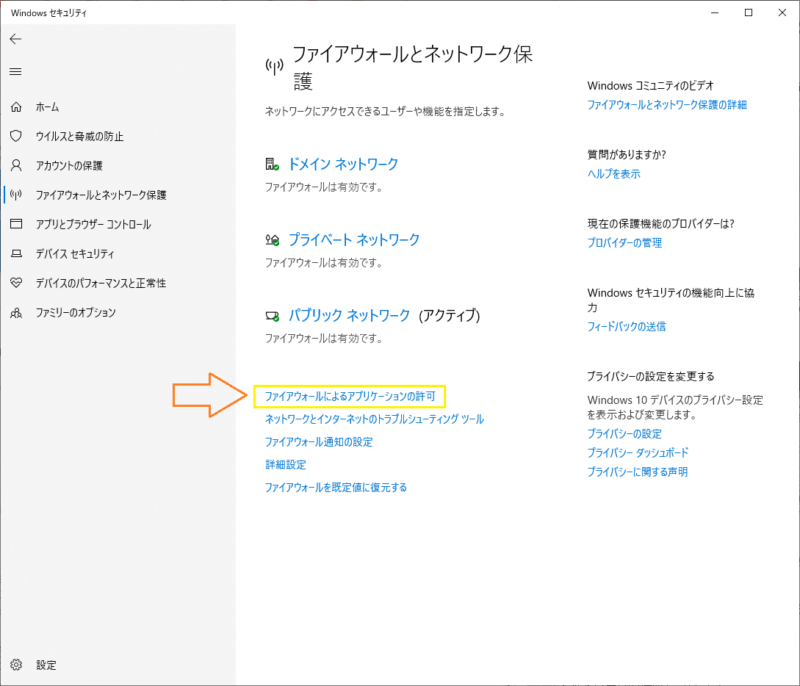
Task: Open ファミリーのオプション
Action: coord(76,313)
